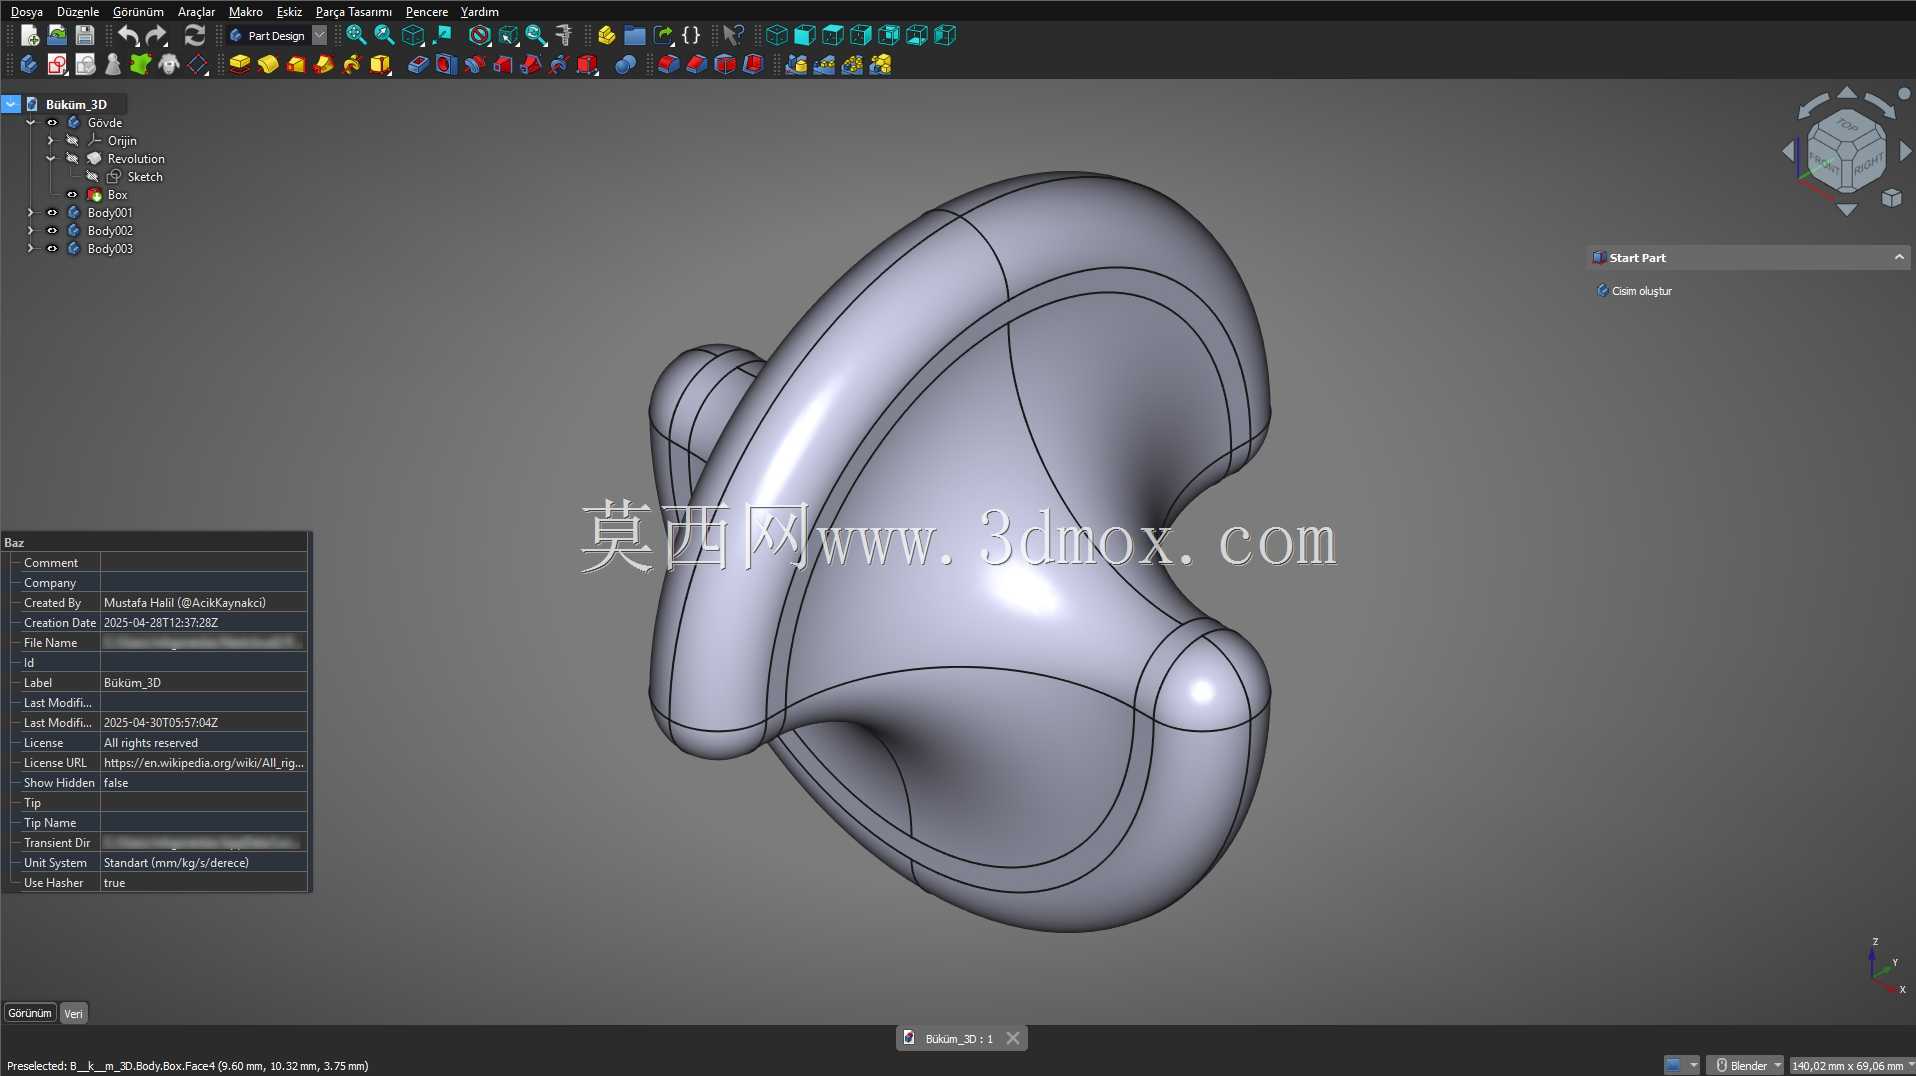
Task: Open the Araçlar menu
Action: [196, 12]
